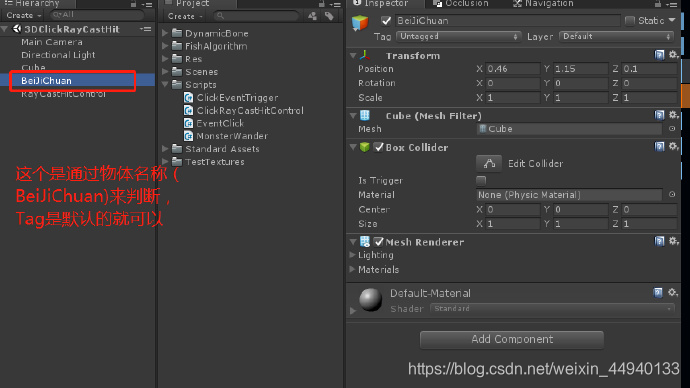Image resolution: width=690 pixels, height=388 pixels.
Task: Open Transform component gear settings
Action: pos(673,55)
